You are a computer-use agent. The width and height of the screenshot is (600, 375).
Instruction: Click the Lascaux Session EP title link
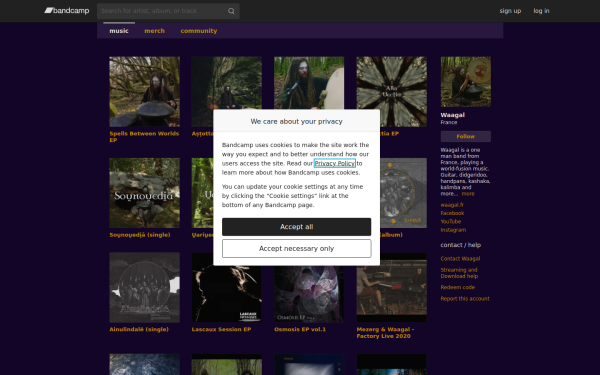click(x=222, y=329)
